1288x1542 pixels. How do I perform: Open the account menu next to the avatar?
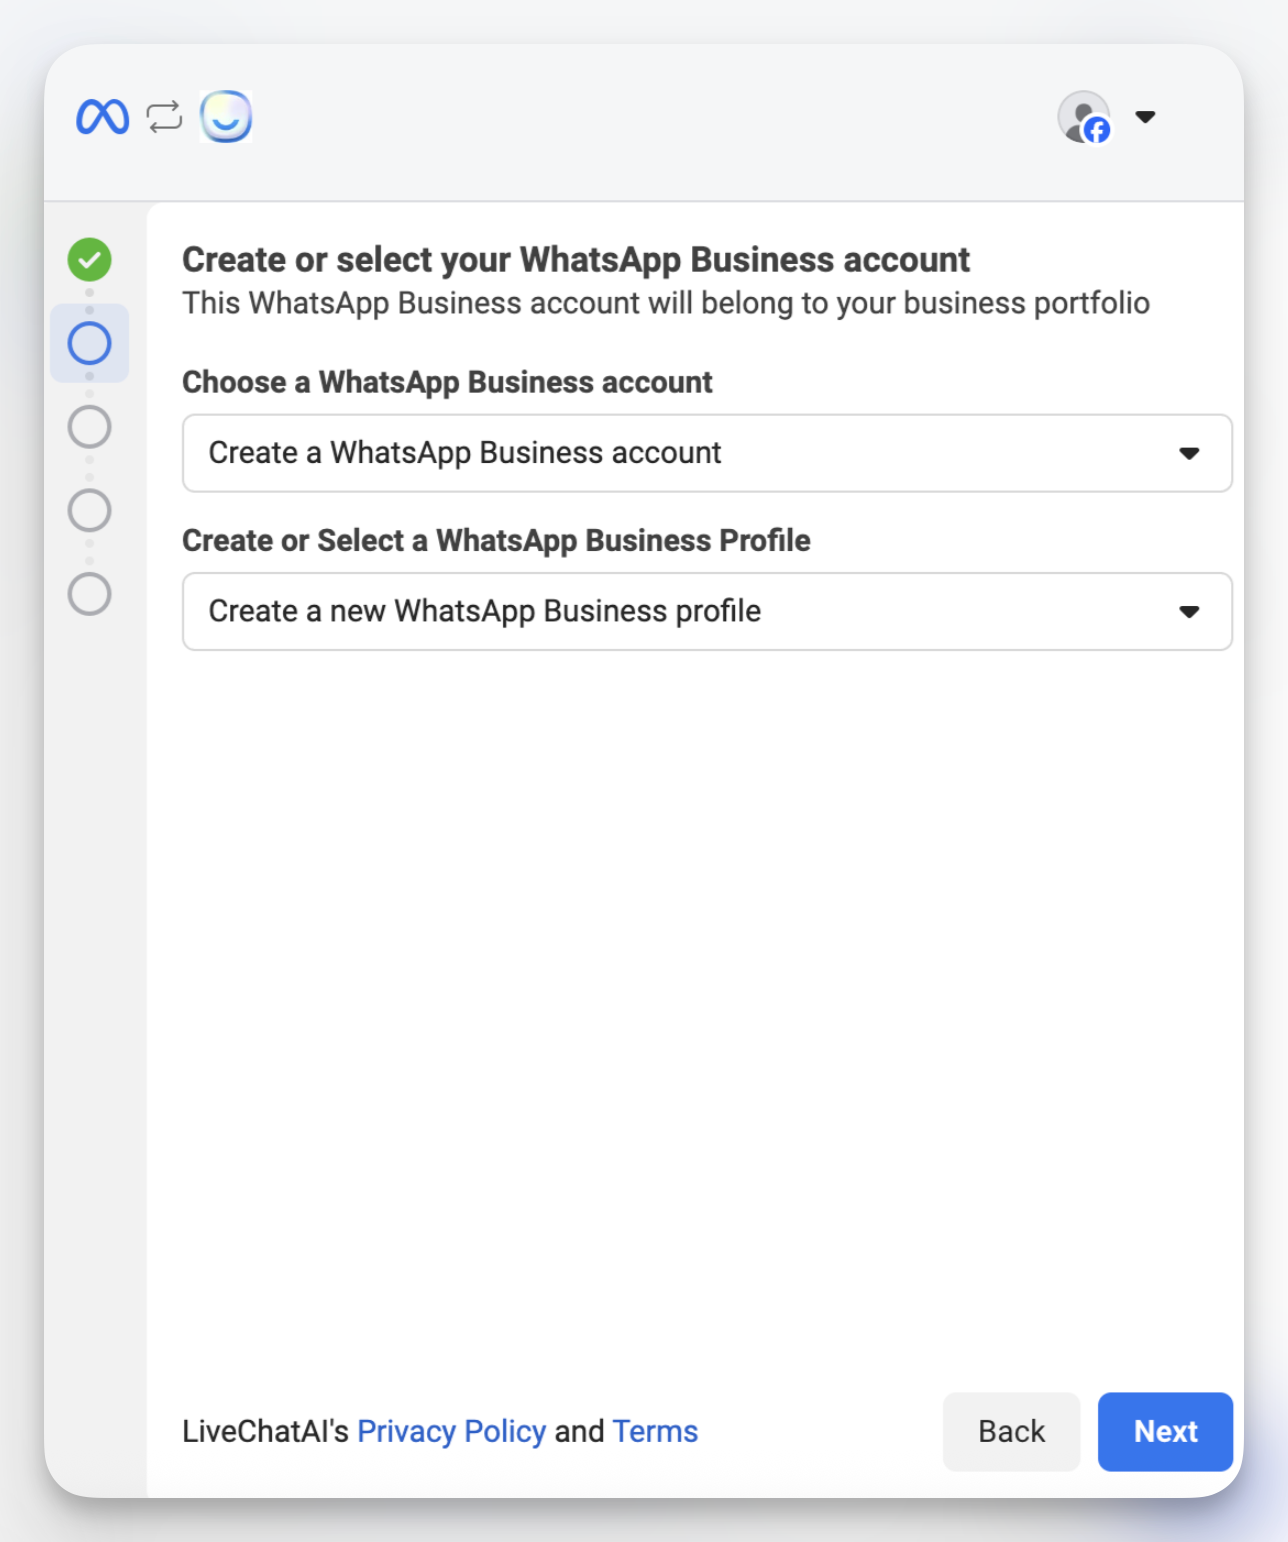coord(1144,116)
